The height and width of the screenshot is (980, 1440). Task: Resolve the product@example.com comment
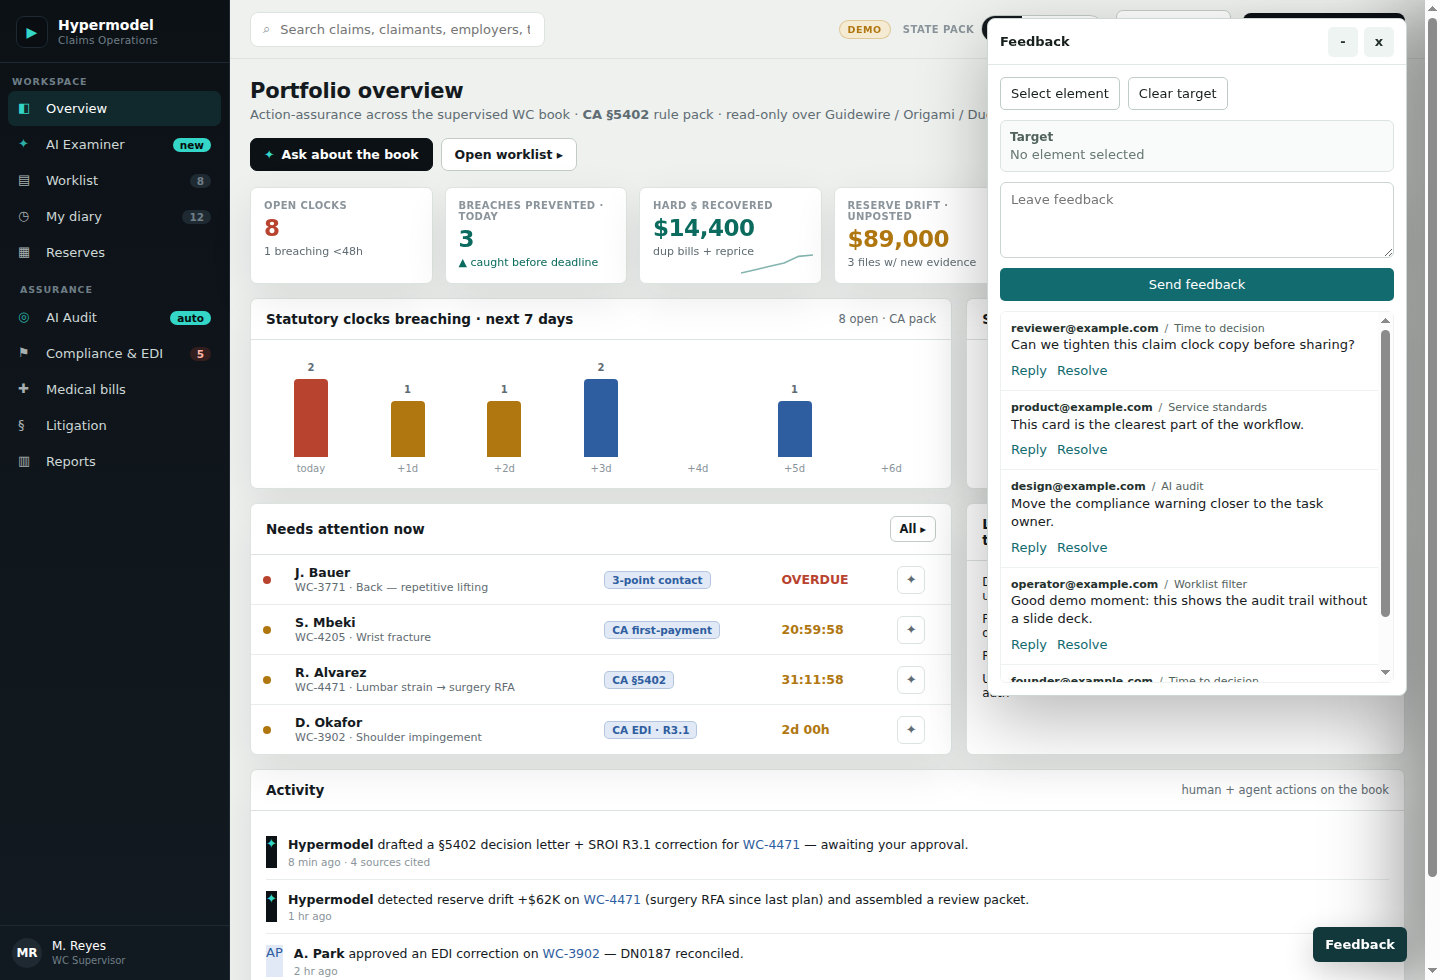pyautogui.click(x=1082, y=450)
